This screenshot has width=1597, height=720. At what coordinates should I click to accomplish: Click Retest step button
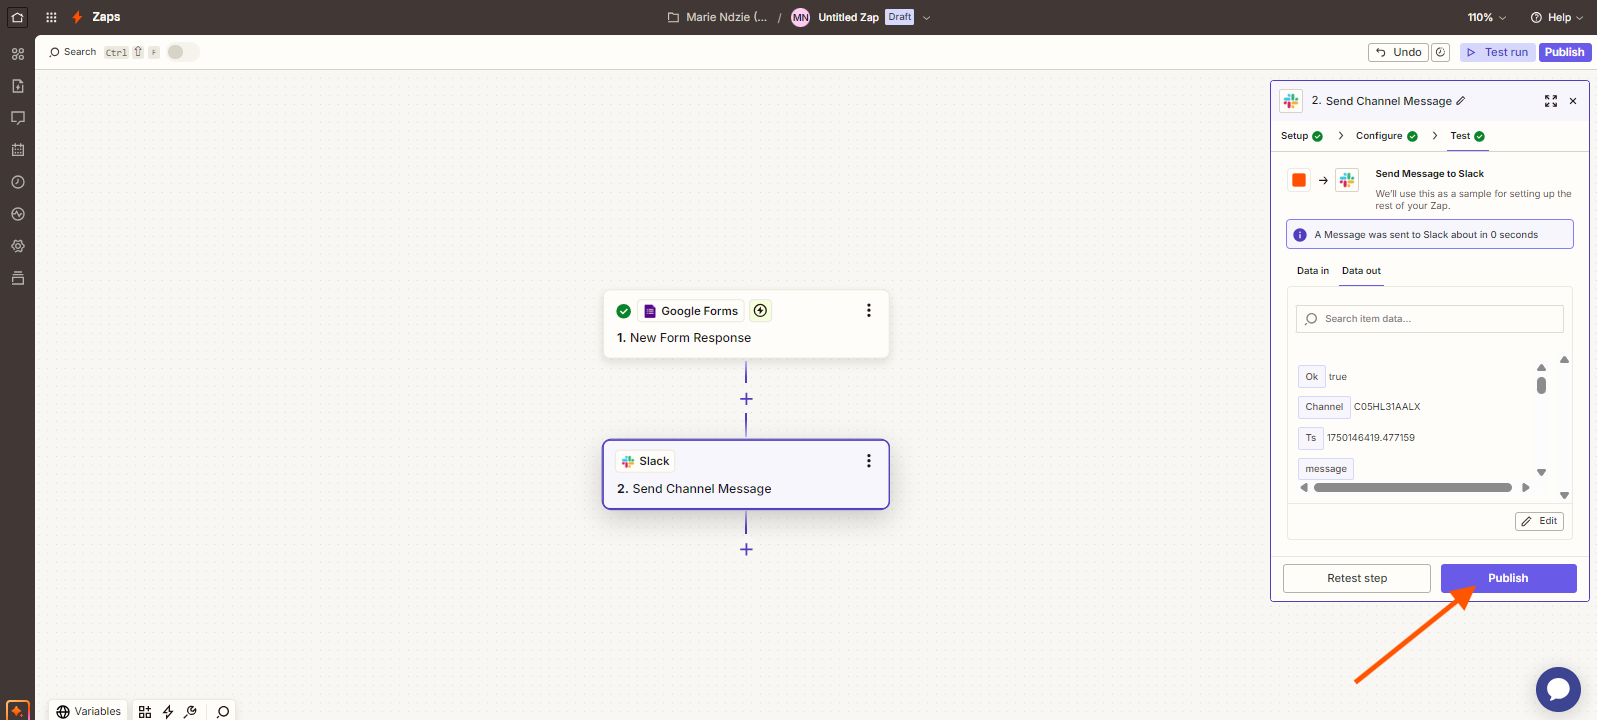click(x=1357, y=578)
